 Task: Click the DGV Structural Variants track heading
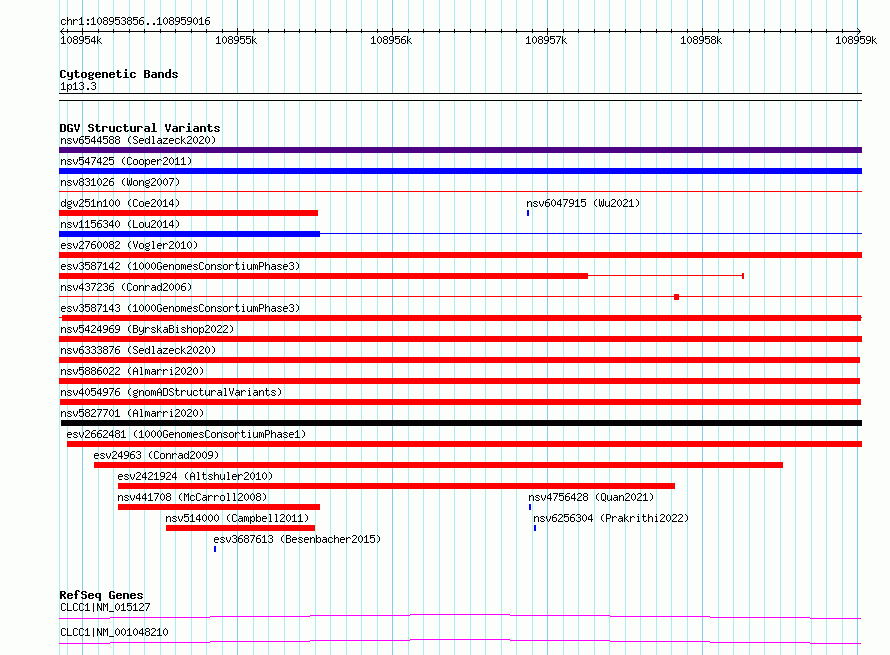click(x=140, y=128)
